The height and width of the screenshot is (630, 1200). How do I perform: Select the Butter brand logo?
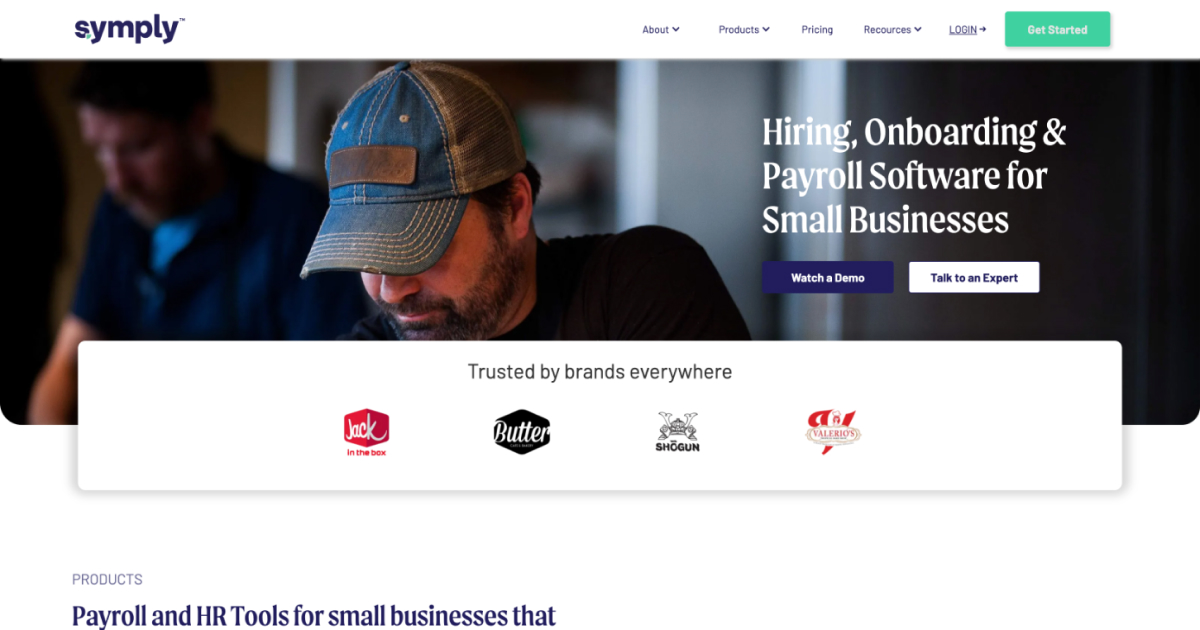(522, 432)
